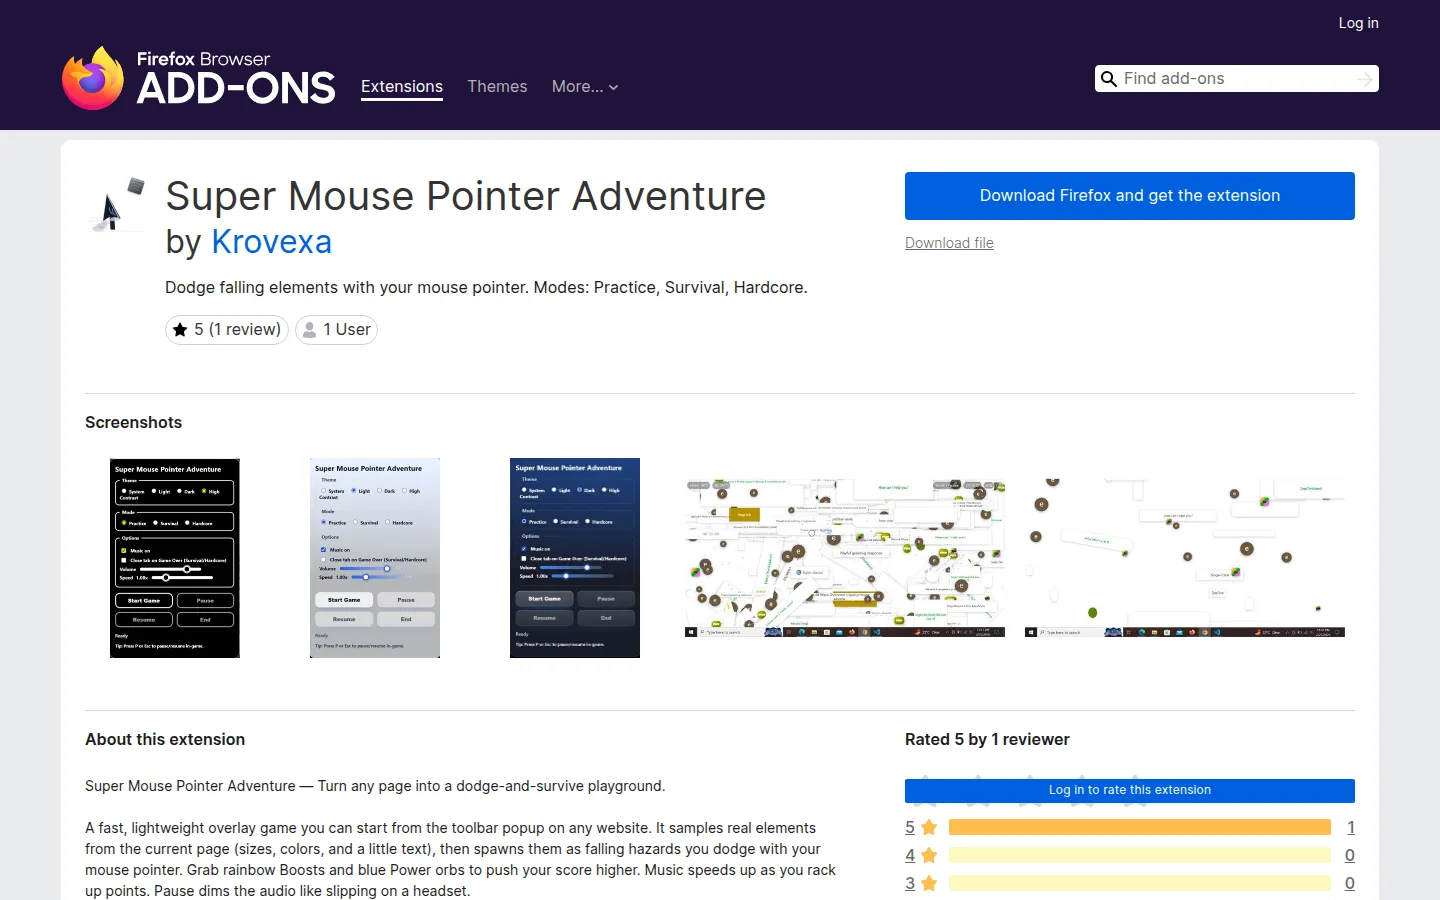The width and height of the screenshot is (1440, 900).
Task: Click the Download file link
Action: point(949,243)
